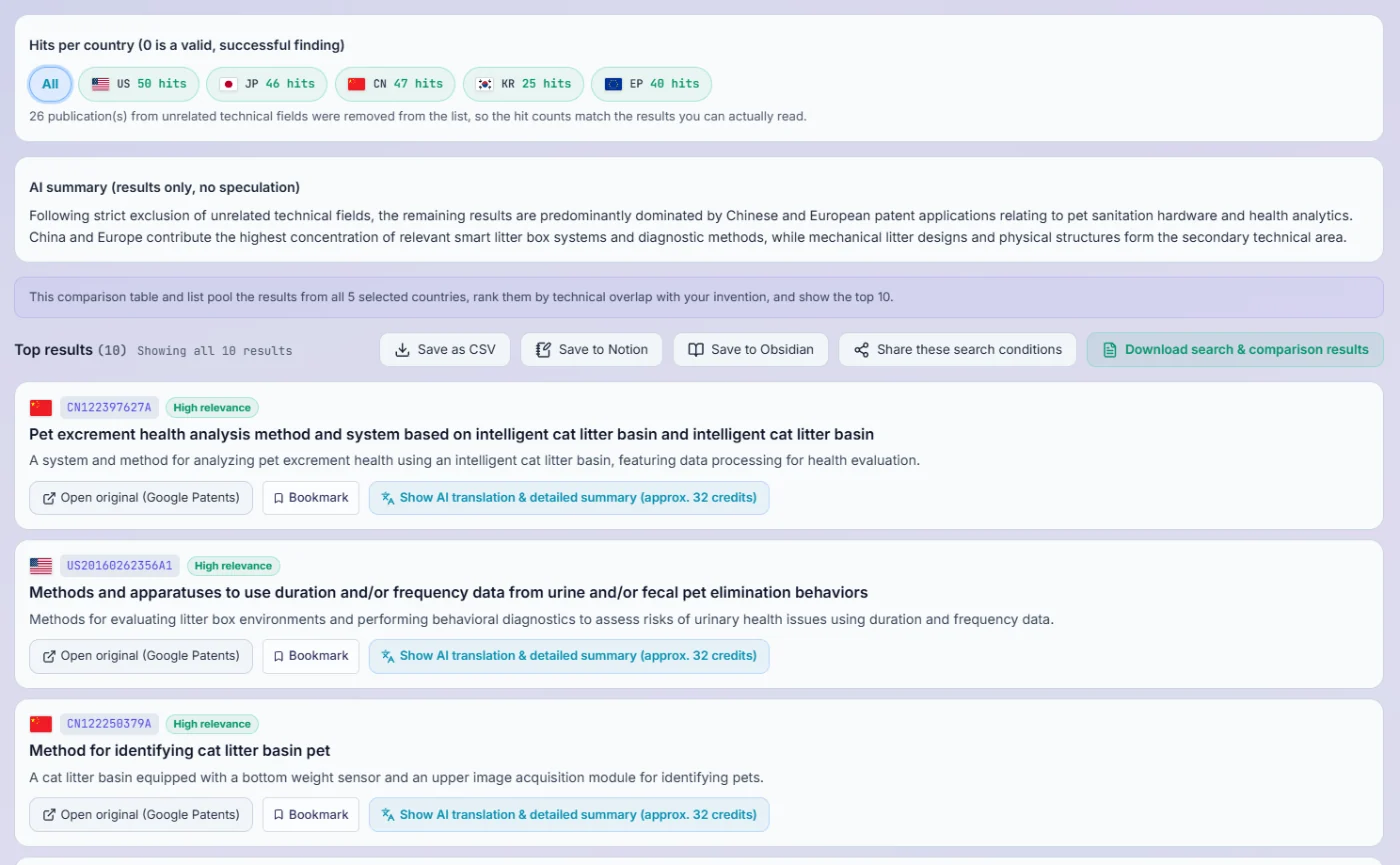The image size is (1400, 865).
Task: Bookmark the CN122250379A cat litter patent
Action: [311, 814]
